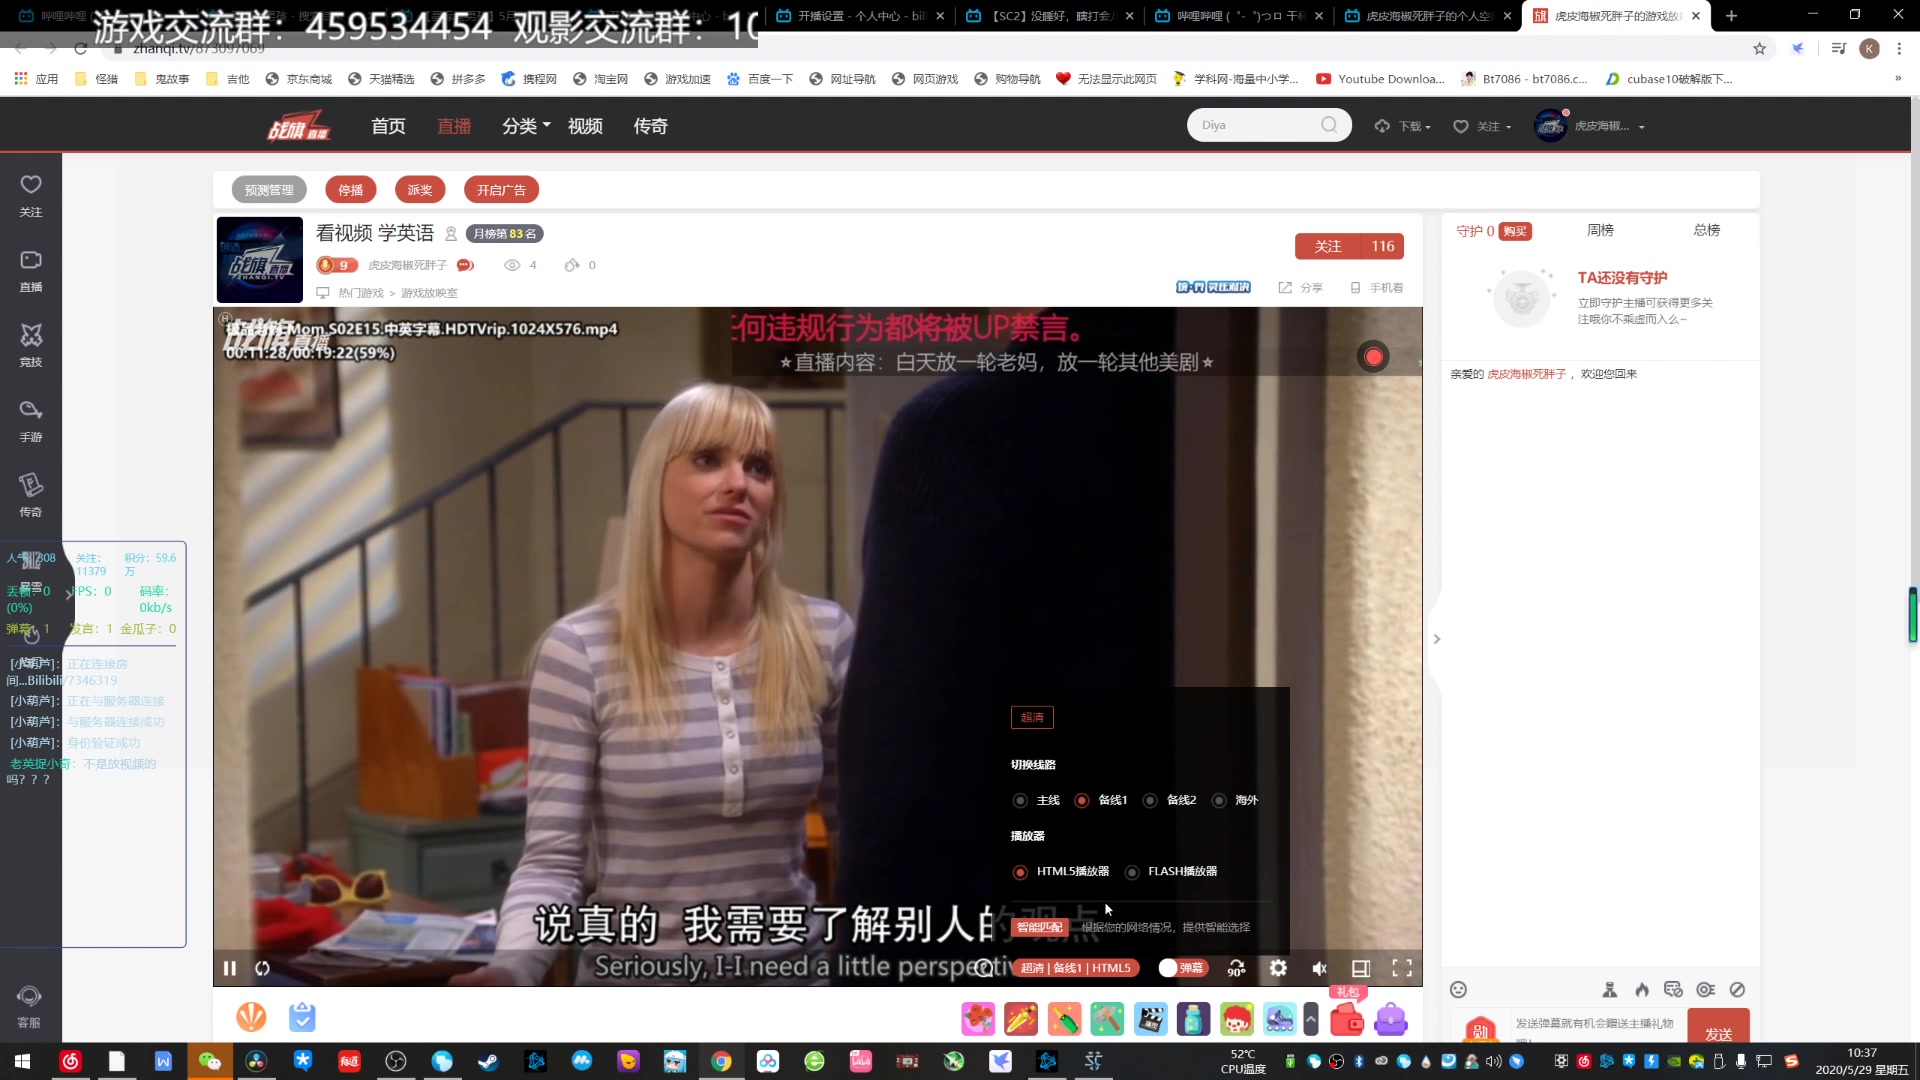Click the 手机看 mobile view link

tap(1377, 288)
